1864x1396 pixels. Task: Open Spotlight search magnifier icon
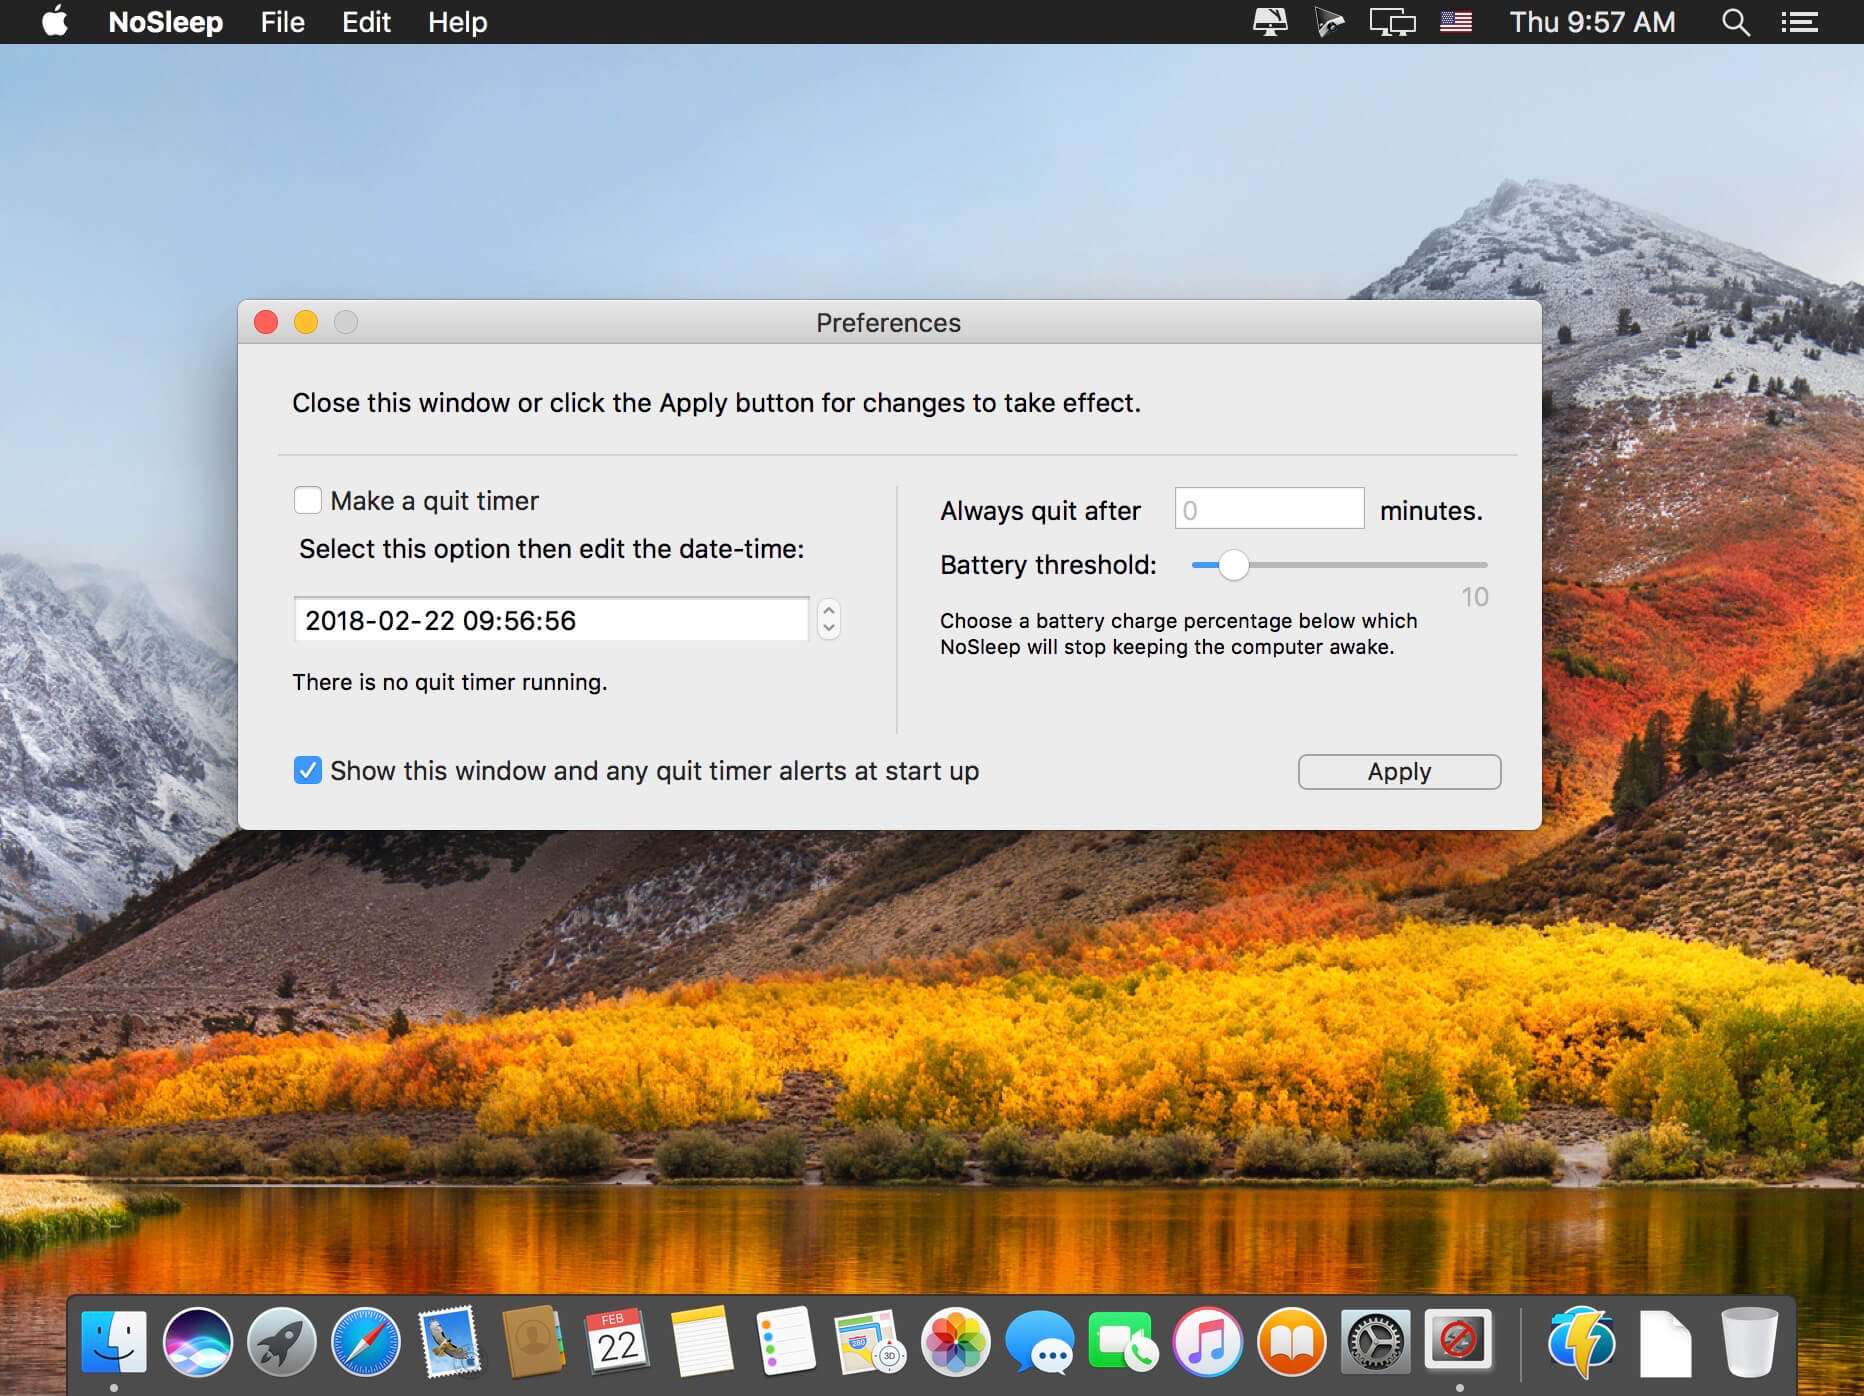pyautogui.click(x=1735, y=22)
